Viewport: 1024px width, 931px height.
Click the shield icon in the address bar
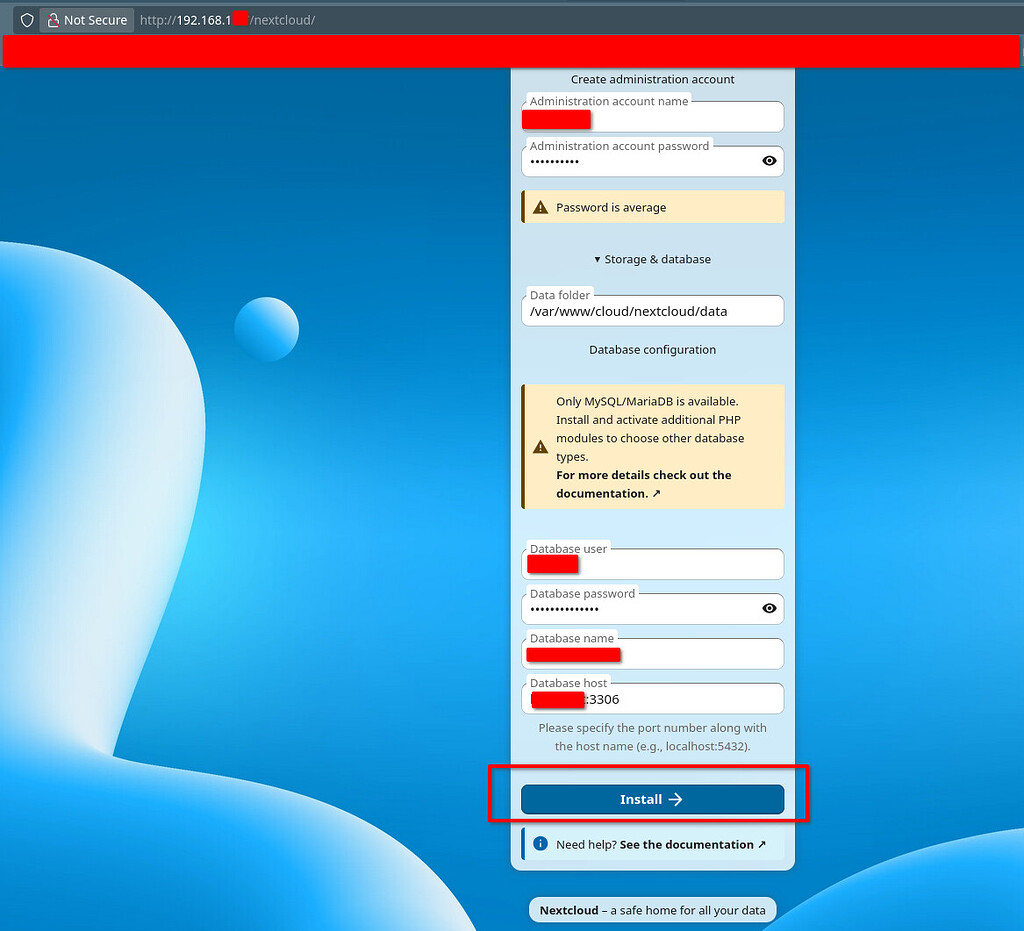27,20
